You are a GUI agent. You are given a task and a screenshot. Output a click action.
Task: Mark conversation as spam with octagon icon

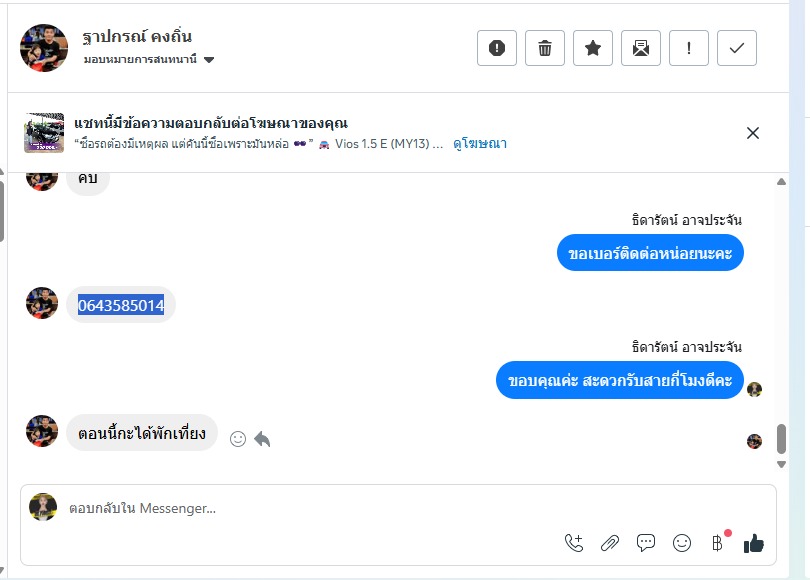coord(497,48)
